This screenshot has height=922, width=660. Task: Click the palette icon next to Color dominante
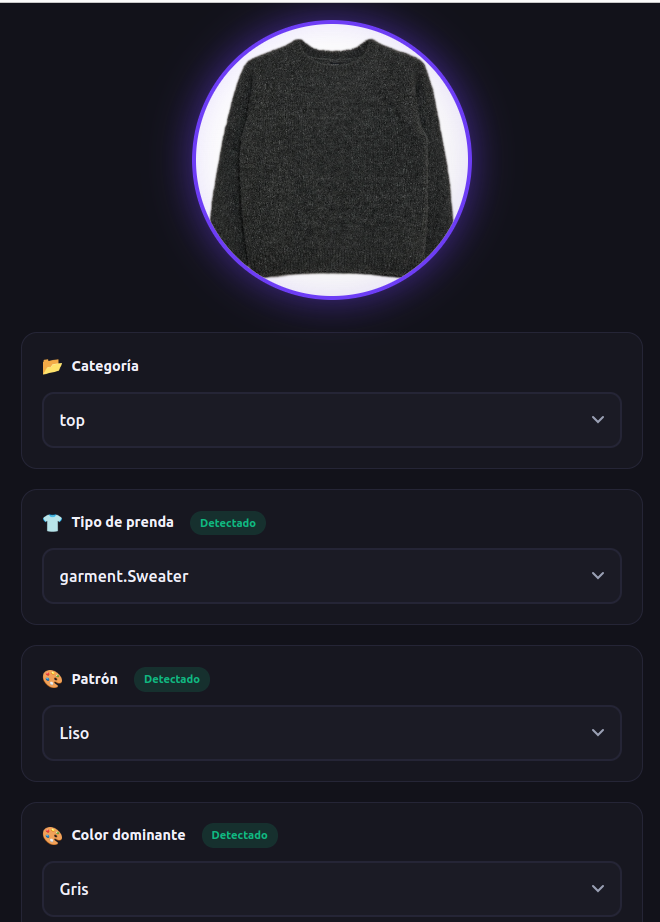pyautogui.click(x=52, y=835)
